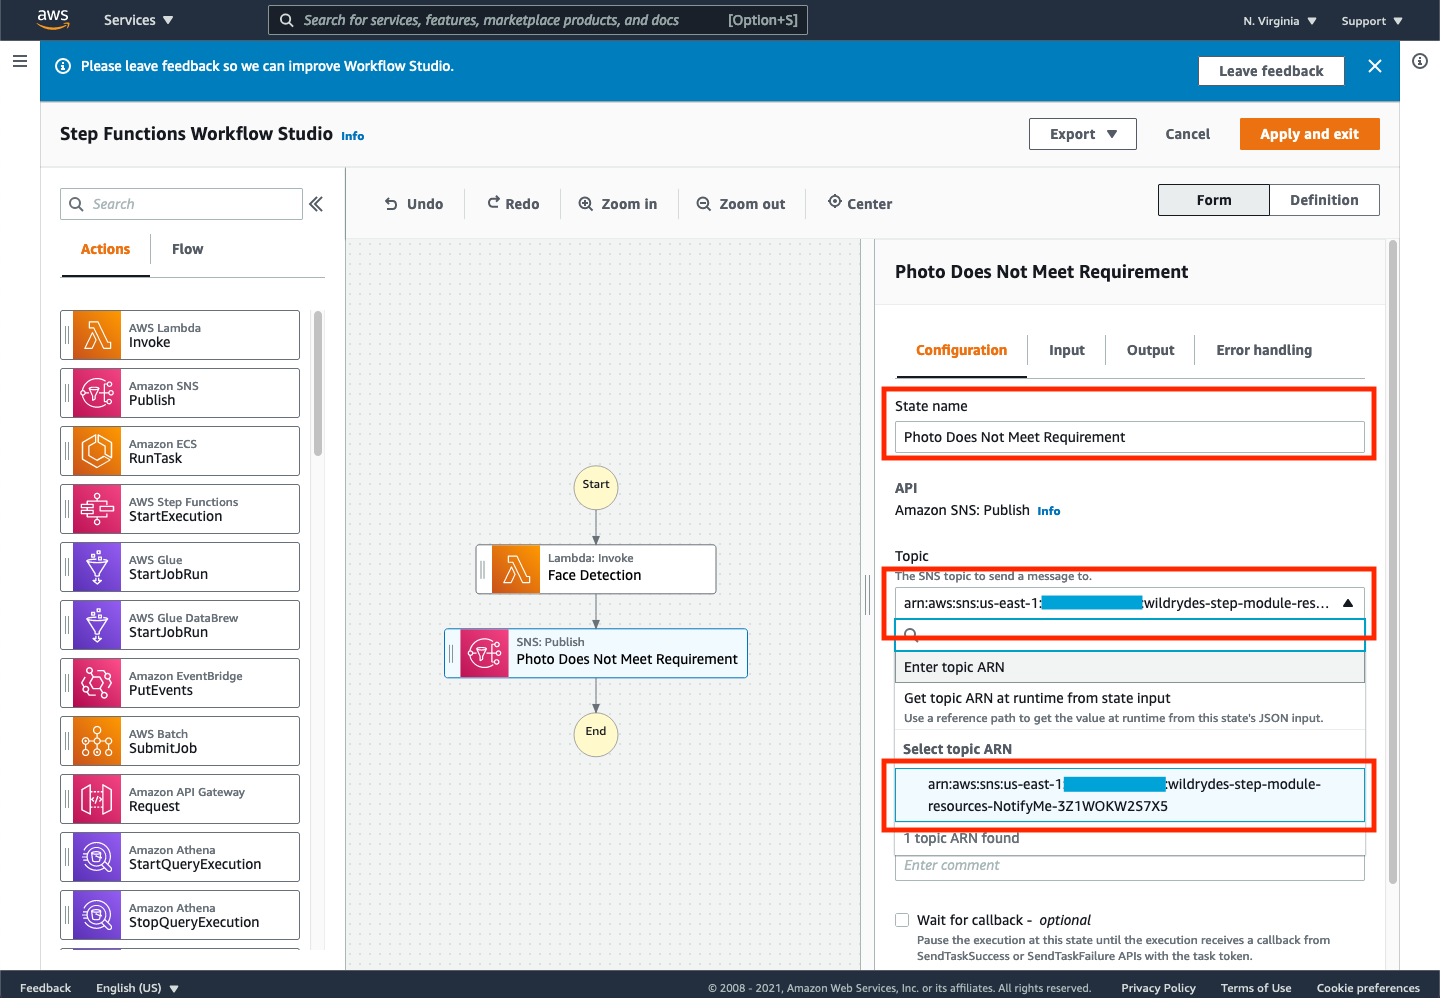Undo the last workflow change
The width and height of the screenshot is (1440, 998).
[x=414, y=204]
